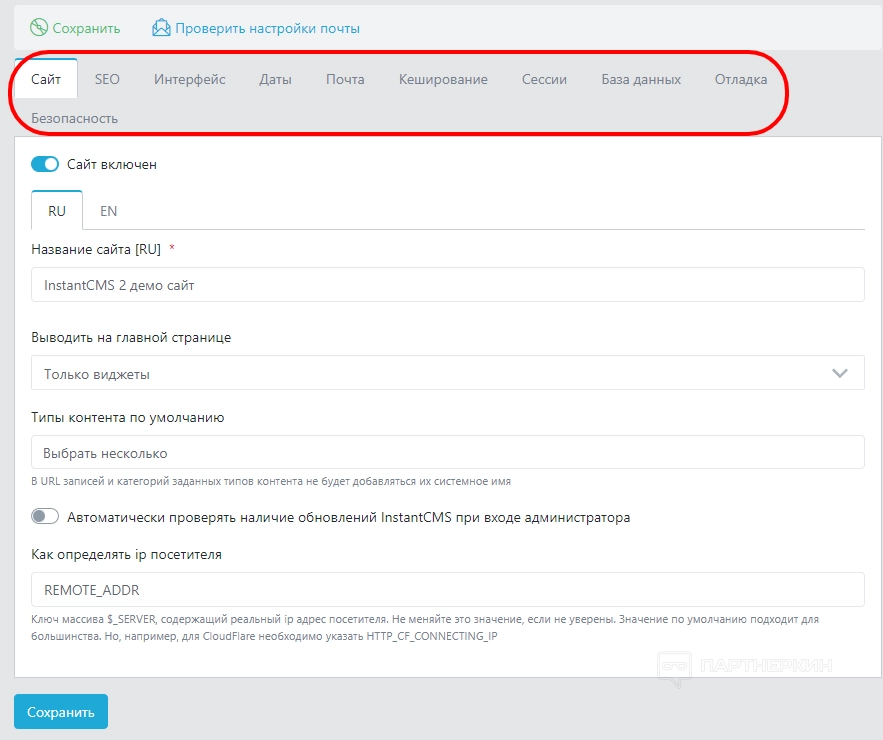Viewport: 883px width, 740px height.
Task: Select the База данных tab
Action: [641, 79]
